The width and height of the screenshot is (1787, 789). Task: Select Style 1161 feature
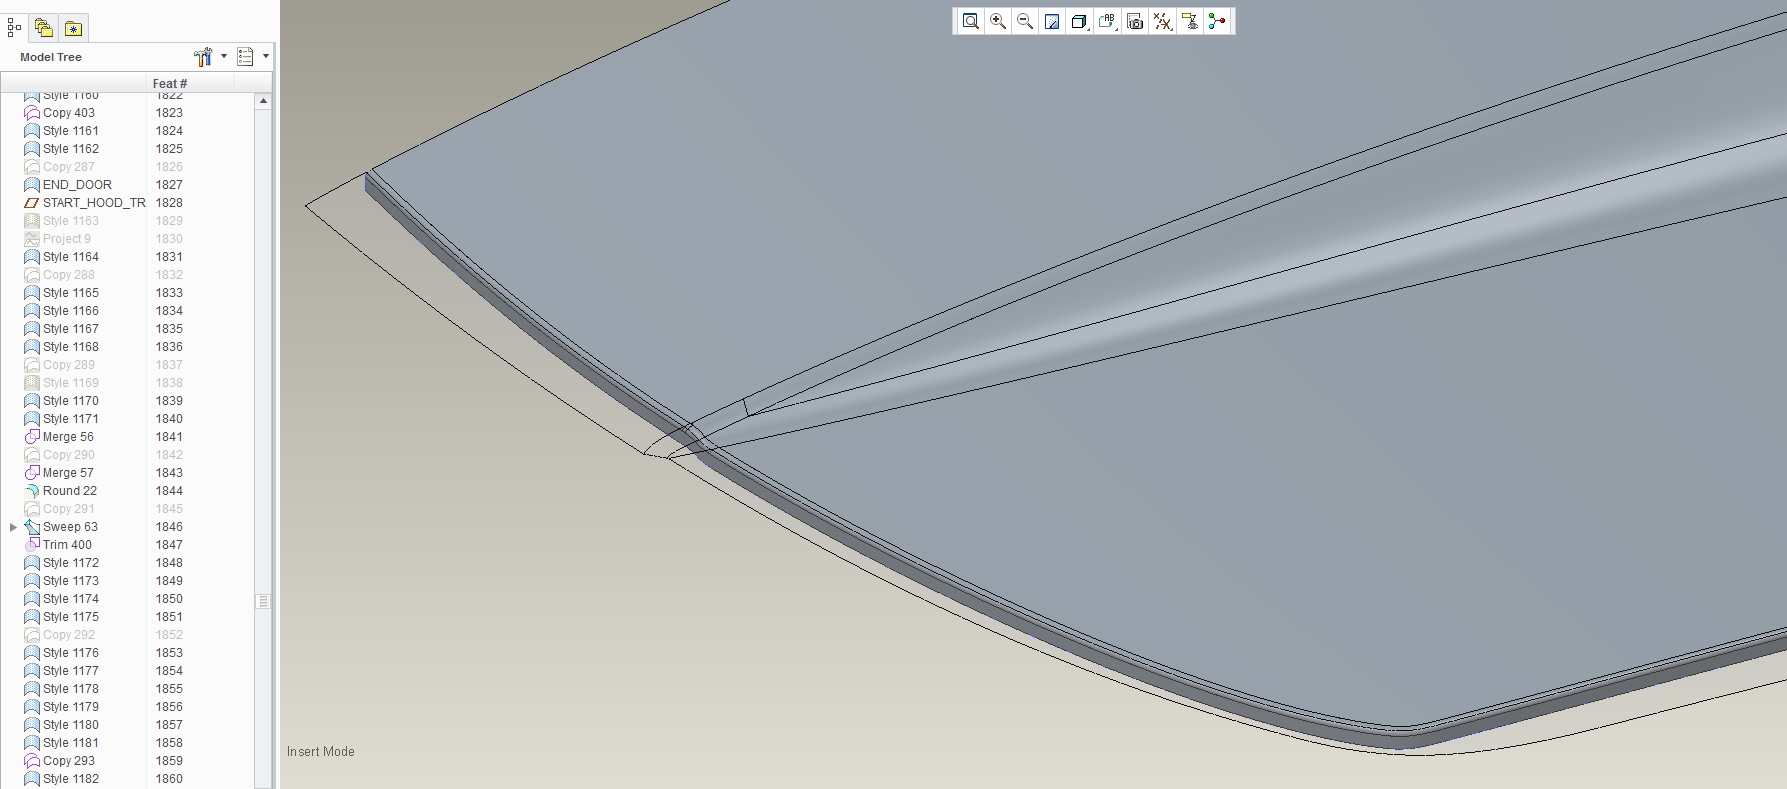(x=71, y=131)
